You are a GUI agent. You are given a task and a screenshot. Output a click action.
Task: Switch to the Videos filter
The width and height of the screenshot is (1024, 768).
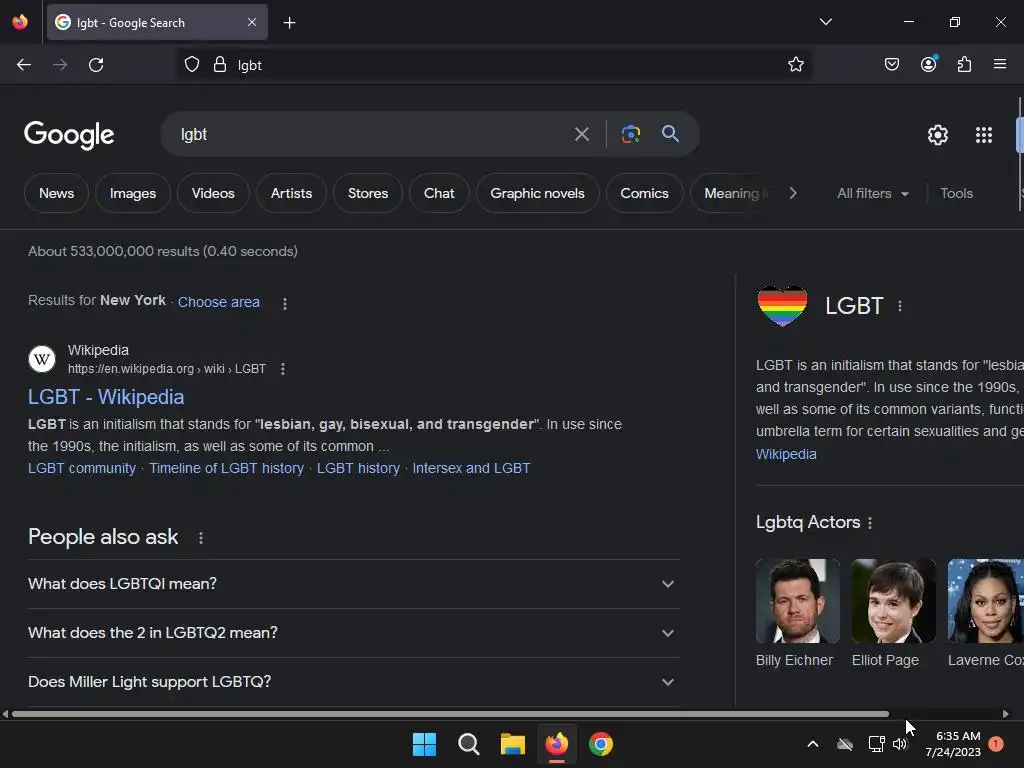(213, 193)
